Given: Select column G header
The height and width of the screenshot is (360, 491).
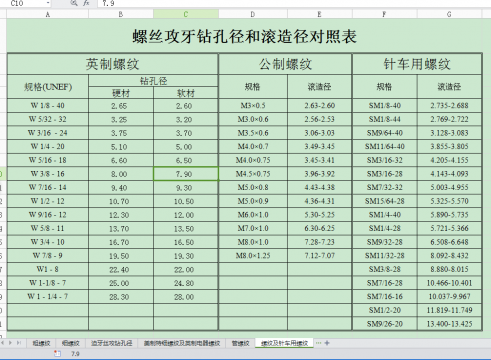Looking at the screenshot, I should coord(449,14).
